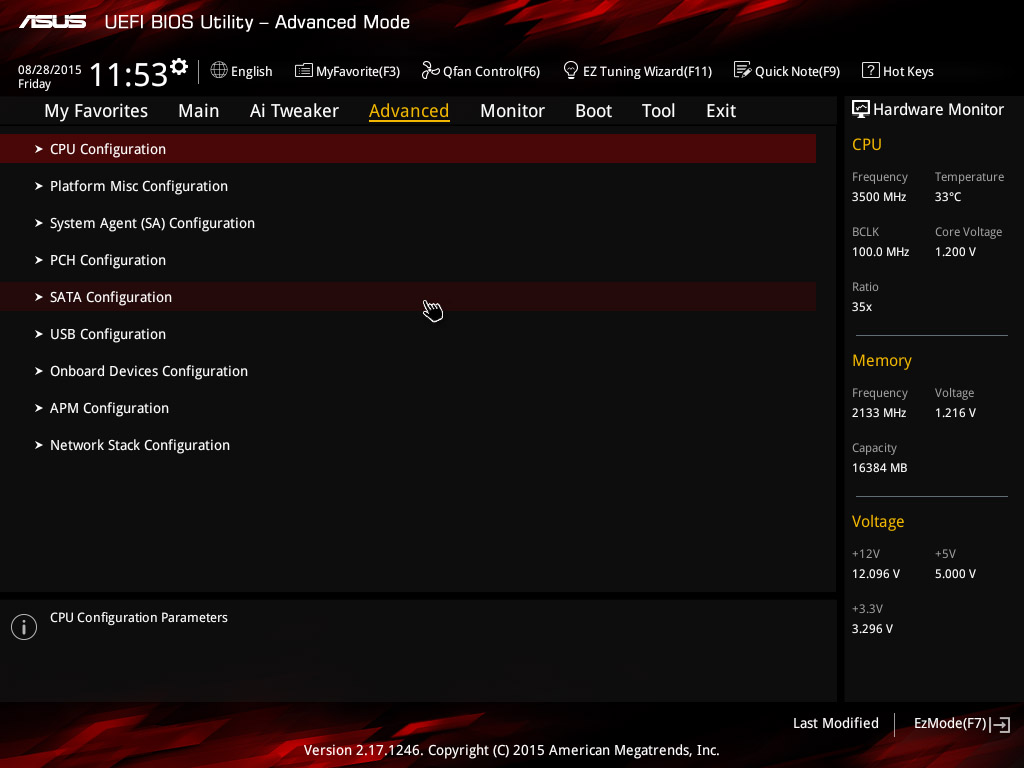
Task: Open Network Stack Configuration submenu
Action: click(x=408, y=445)
